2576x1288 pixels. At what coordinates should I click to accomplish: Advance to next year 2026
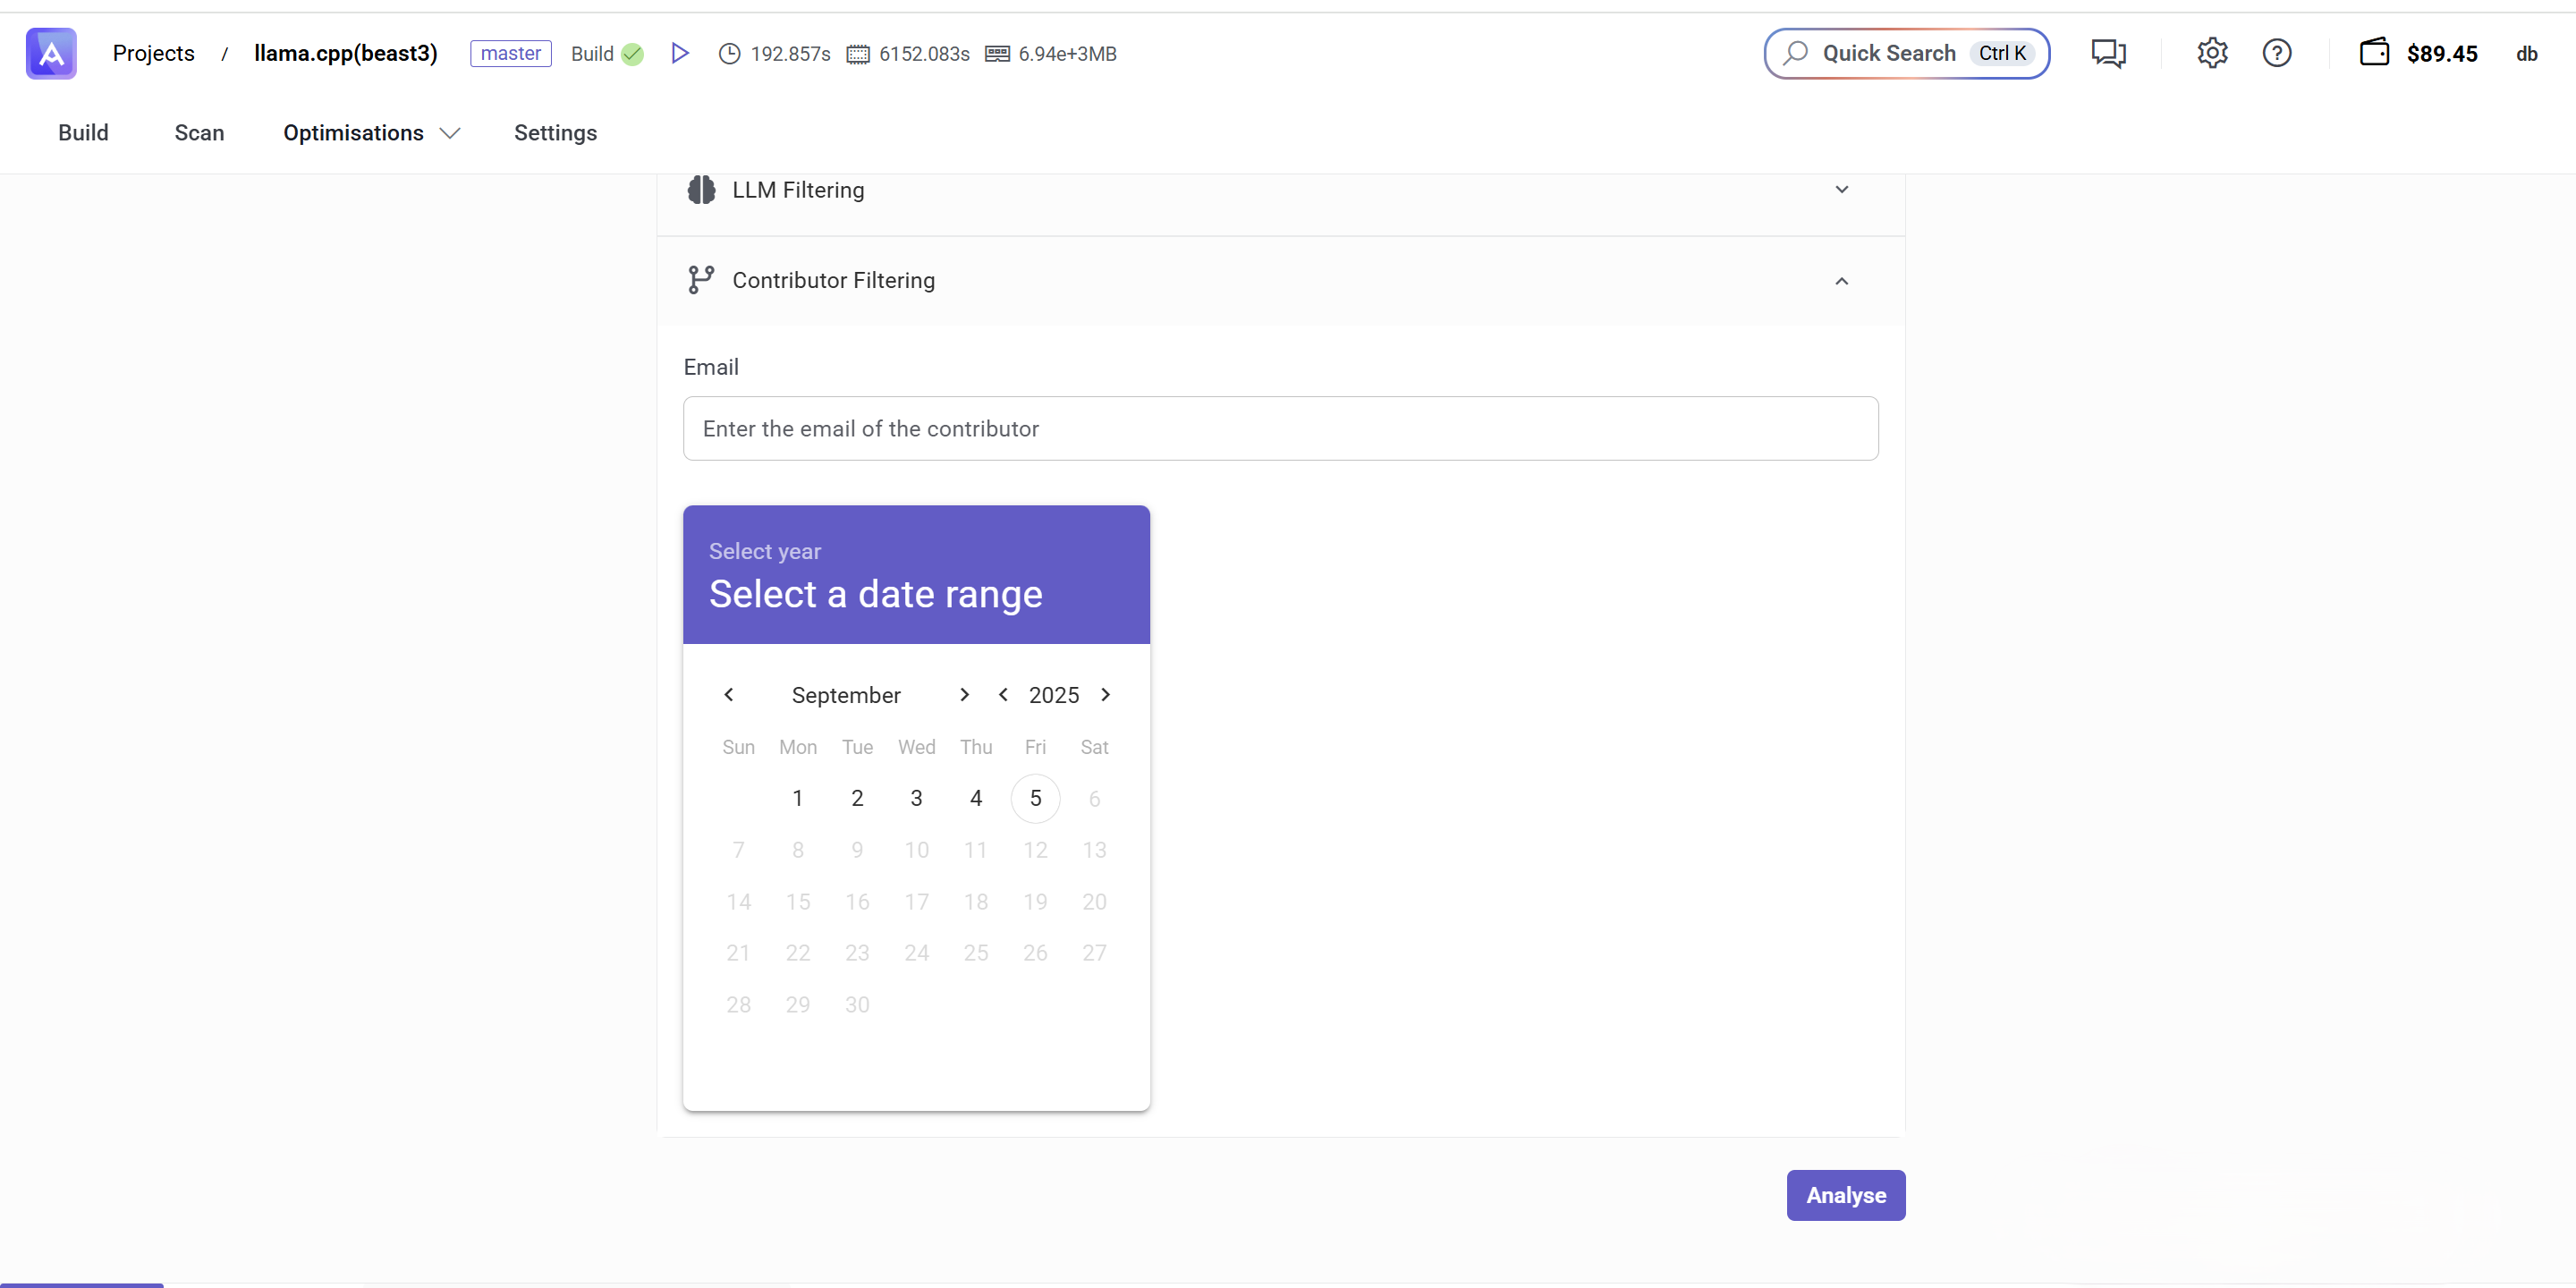[x=1105, y=695]
